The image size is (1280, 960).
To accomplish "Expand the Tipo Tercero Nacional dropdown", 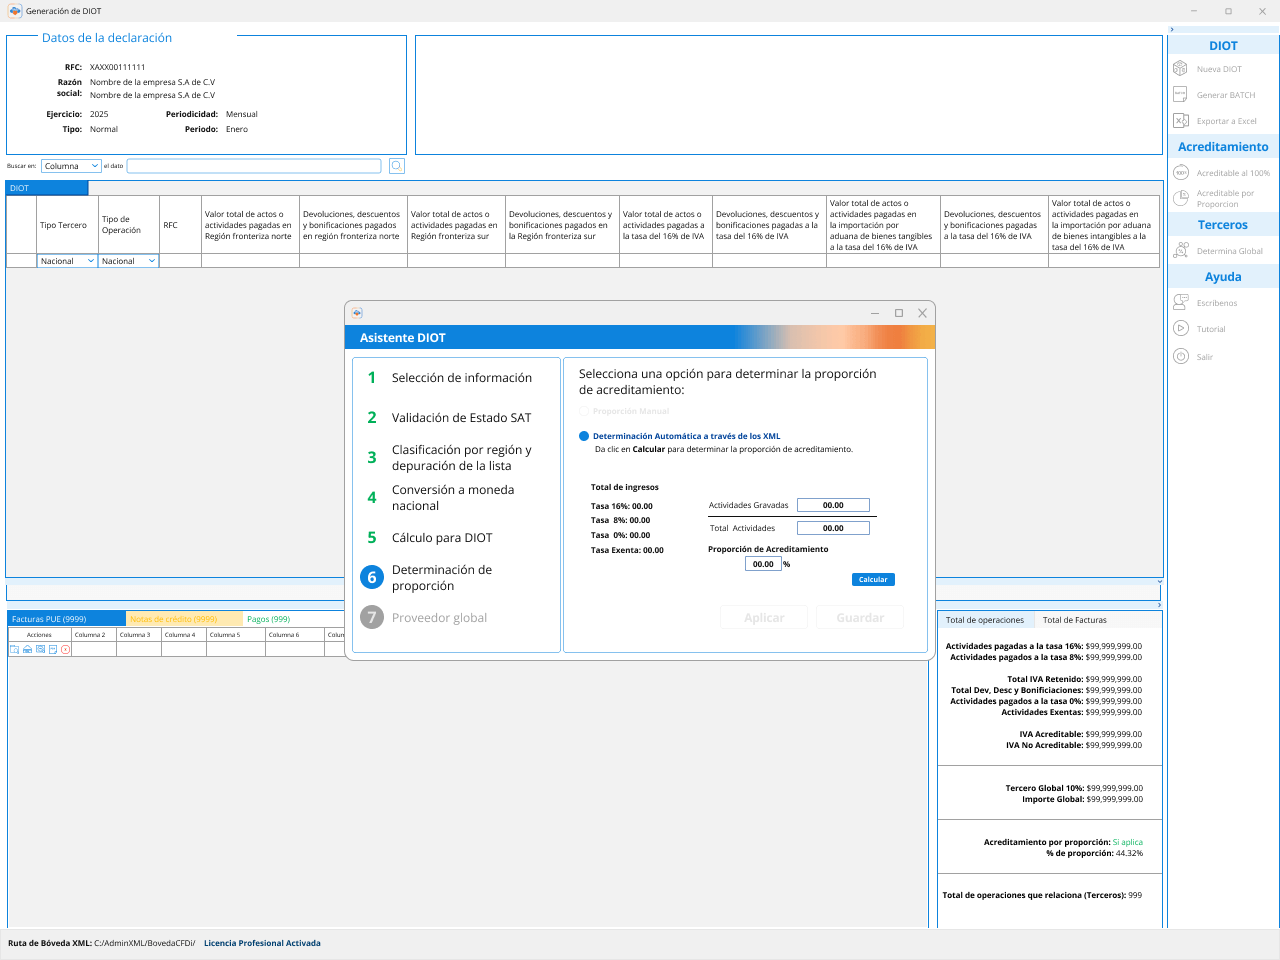I will tap(67, 261).
